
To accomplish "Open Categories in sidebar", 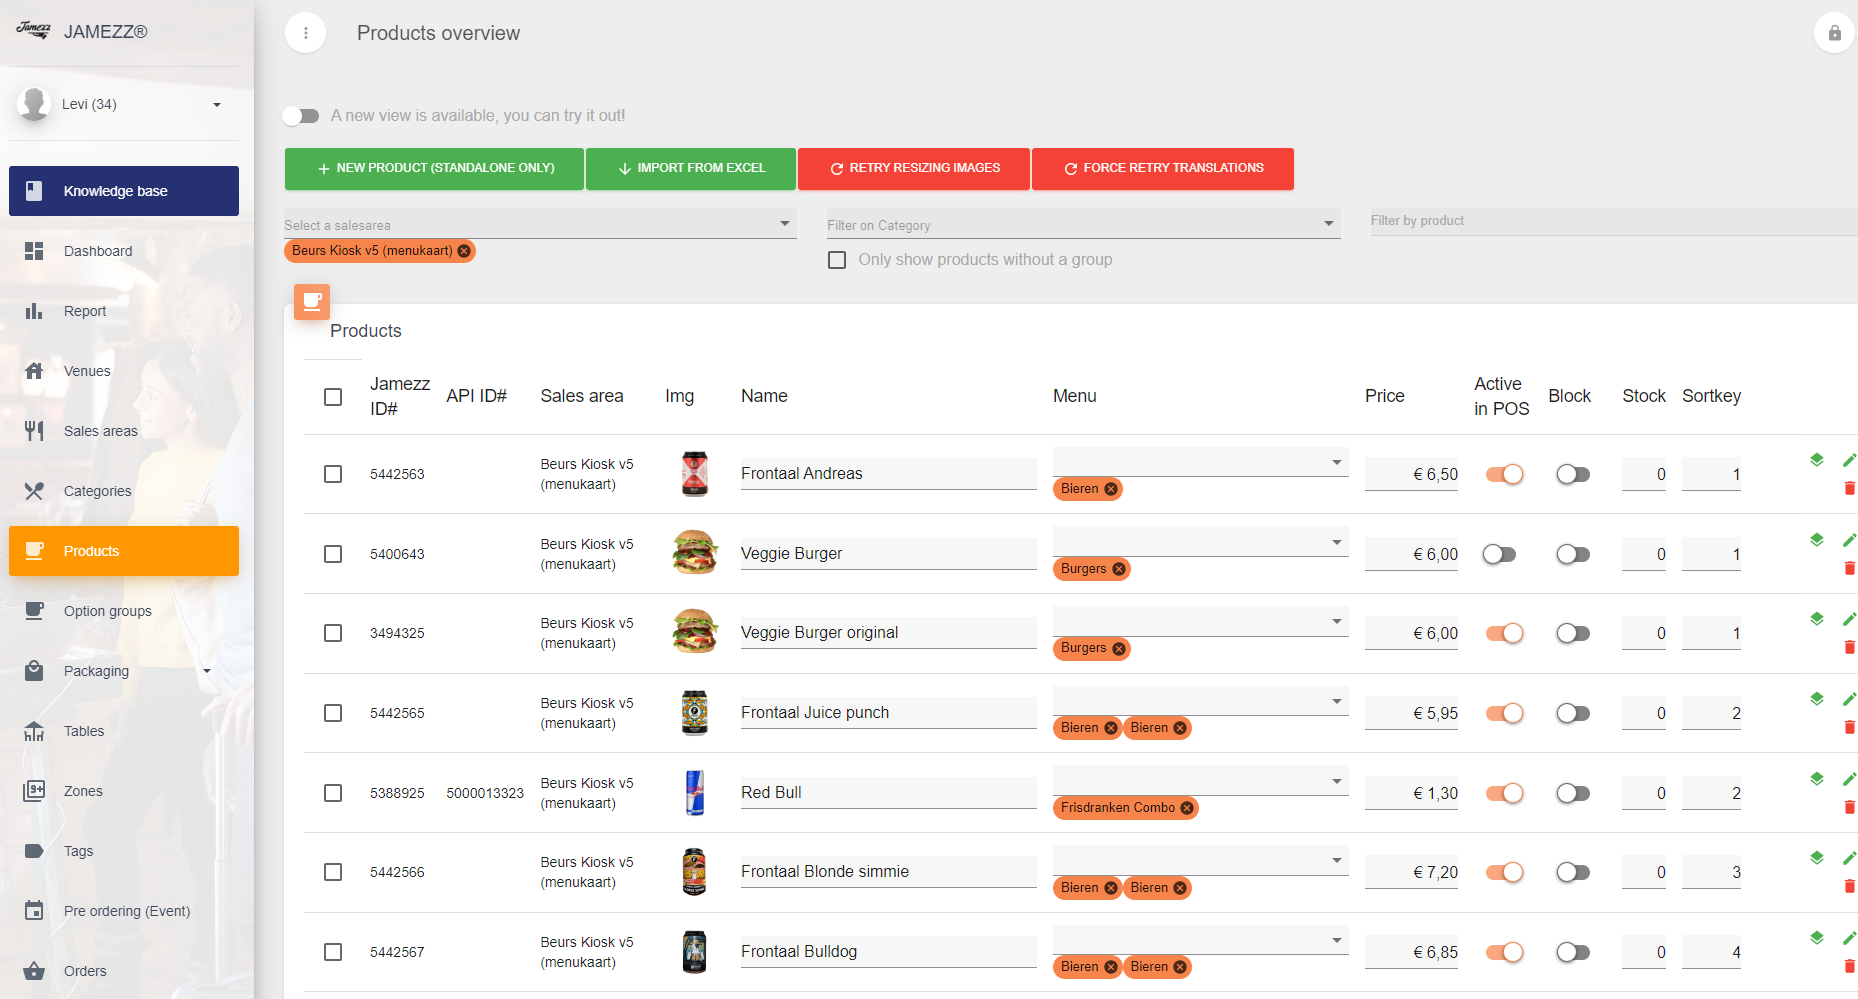I will coord(124,491).
